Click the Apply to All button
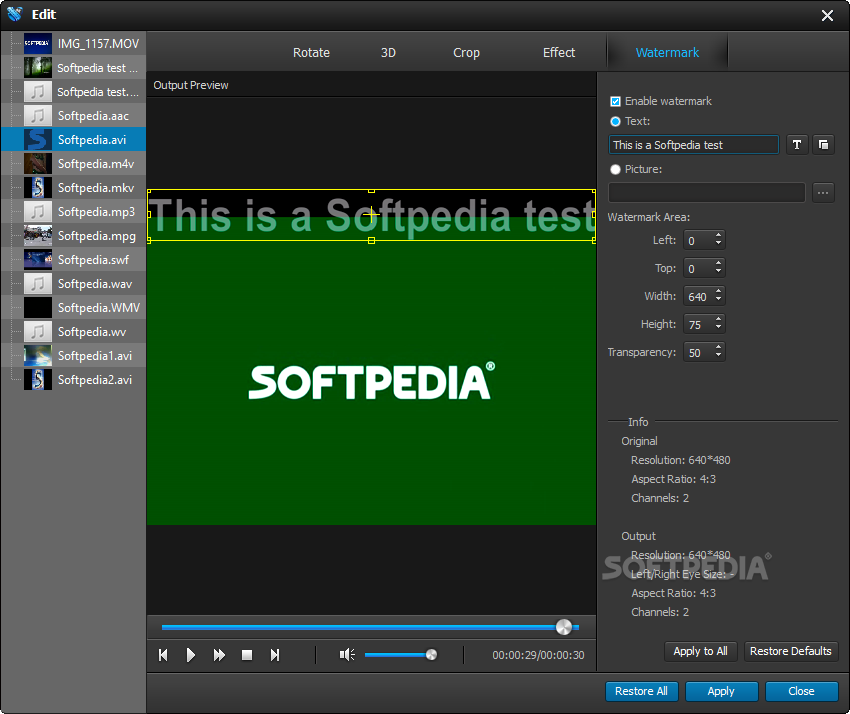The image size is (850, 714). pyautogui.click(x=700, y=651)
